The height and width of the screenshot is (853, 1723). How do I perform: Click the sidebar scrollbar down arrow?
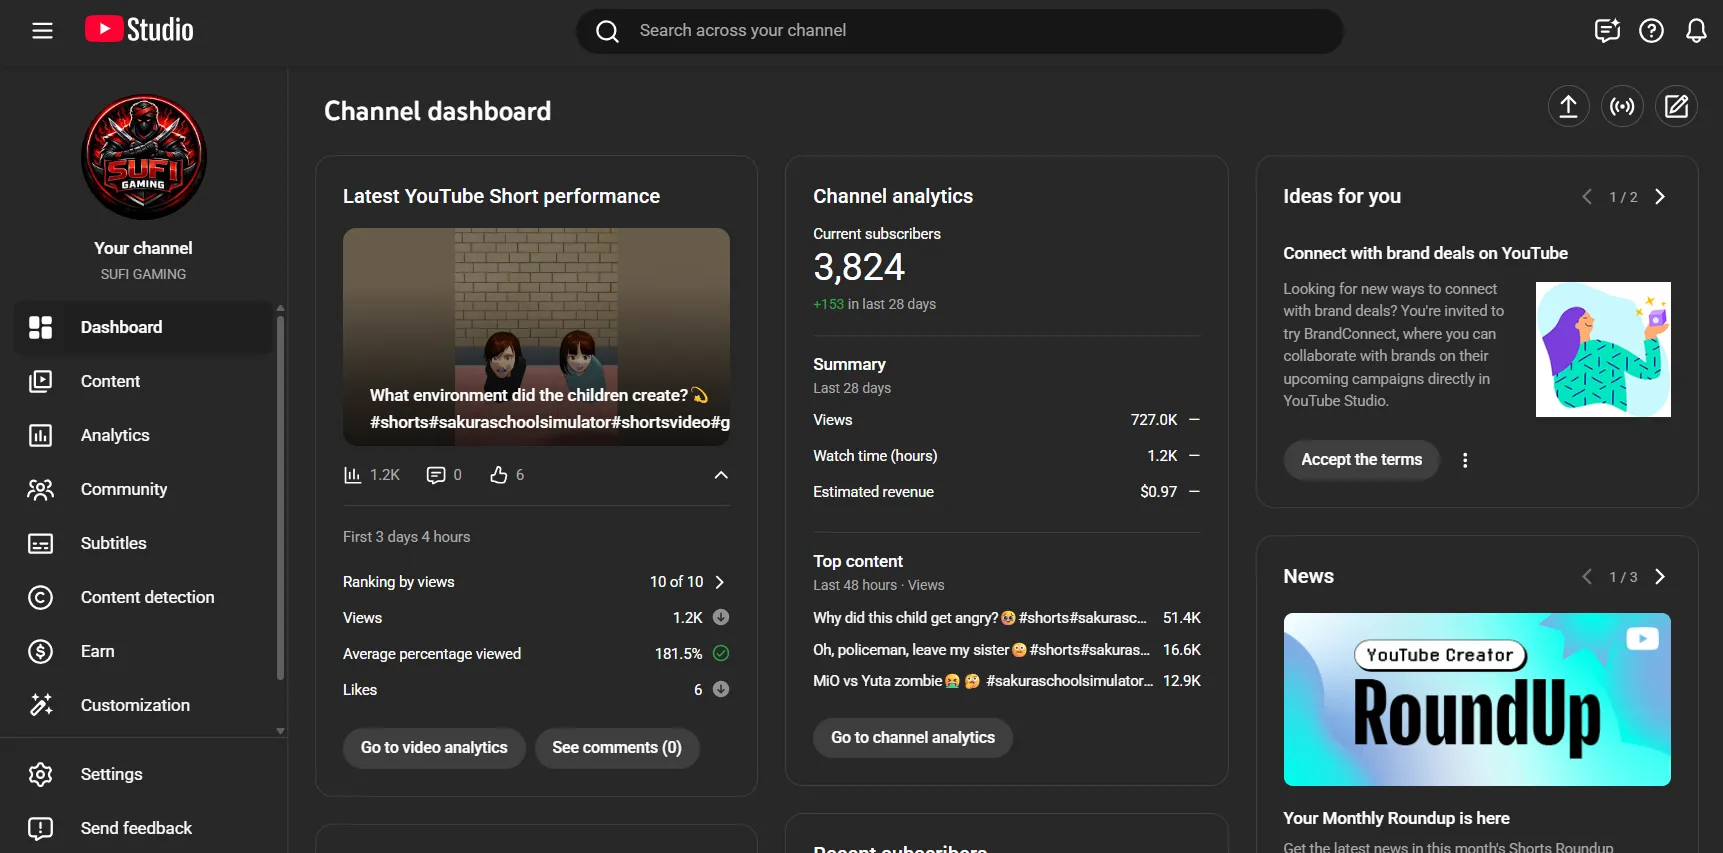pos(280,731)
